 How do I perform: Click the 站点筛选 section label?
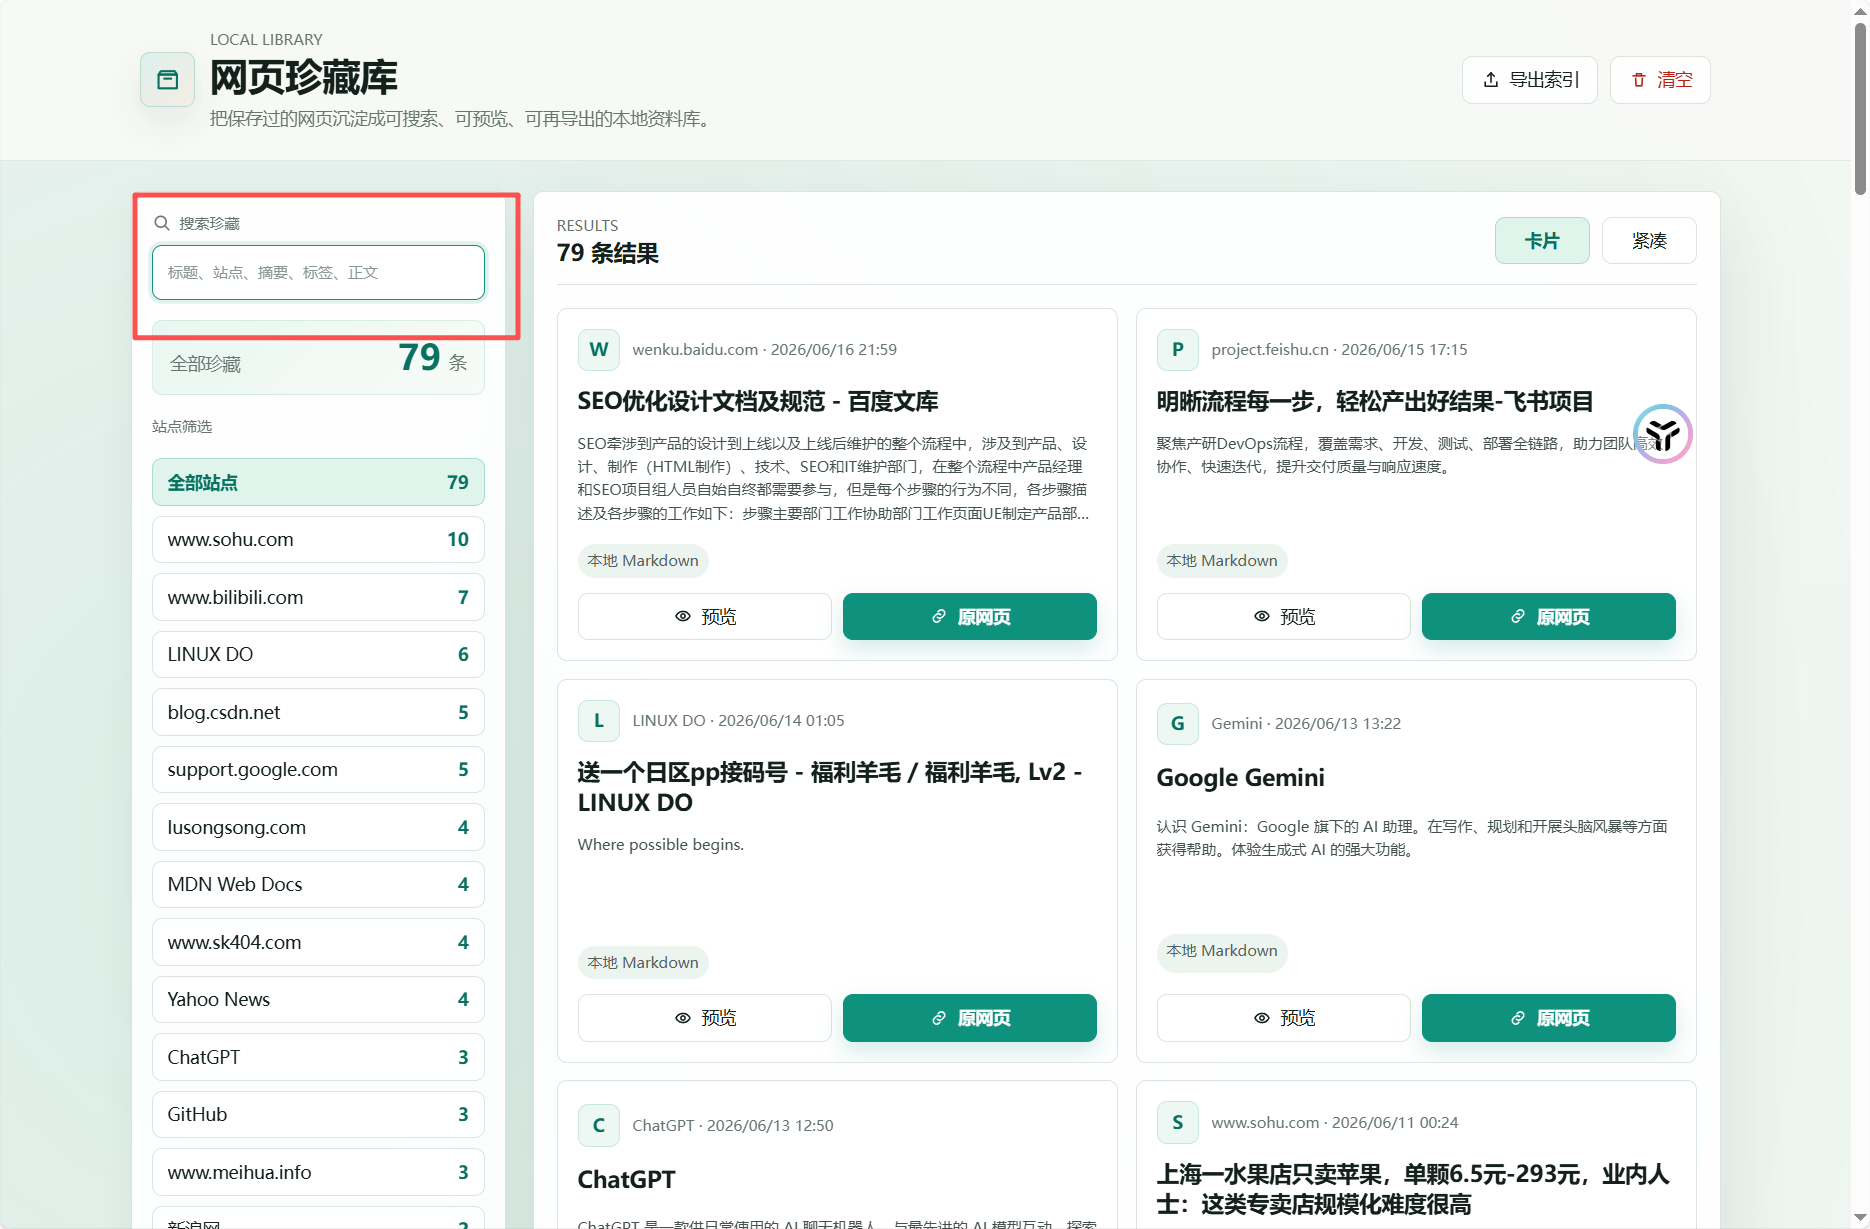(182, 427)
